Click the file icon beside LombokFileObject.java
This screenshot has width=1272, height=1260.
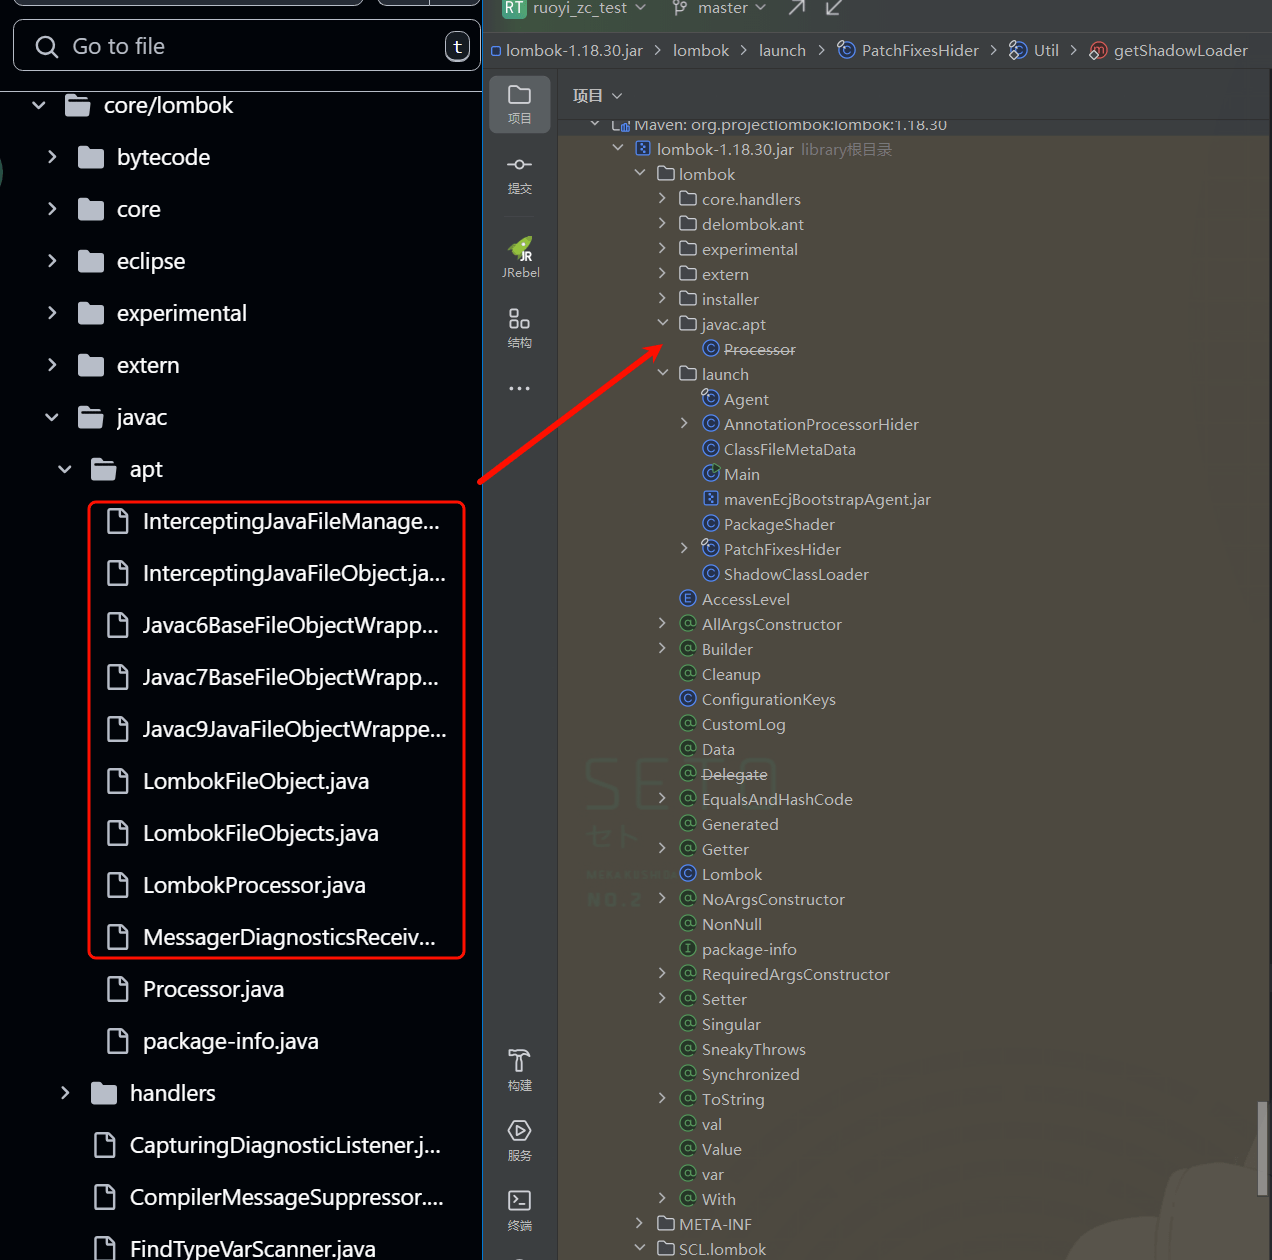[x=118, y=781]
